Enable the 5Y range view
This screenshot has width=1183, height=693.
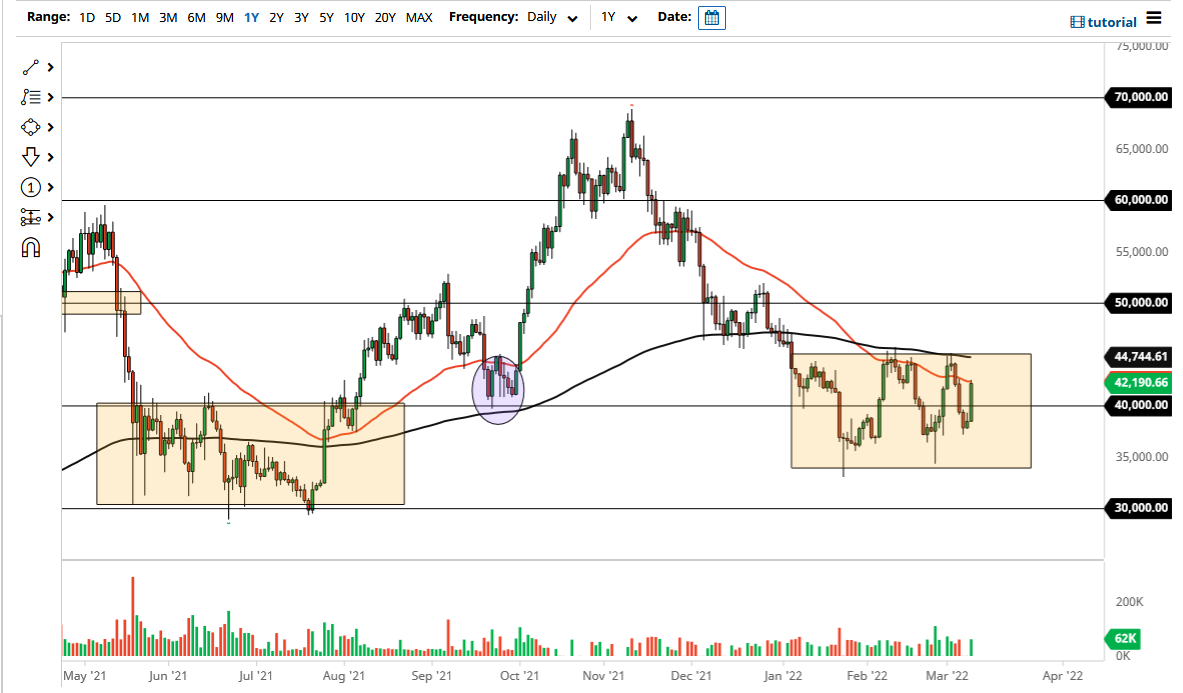coord(325,17)
